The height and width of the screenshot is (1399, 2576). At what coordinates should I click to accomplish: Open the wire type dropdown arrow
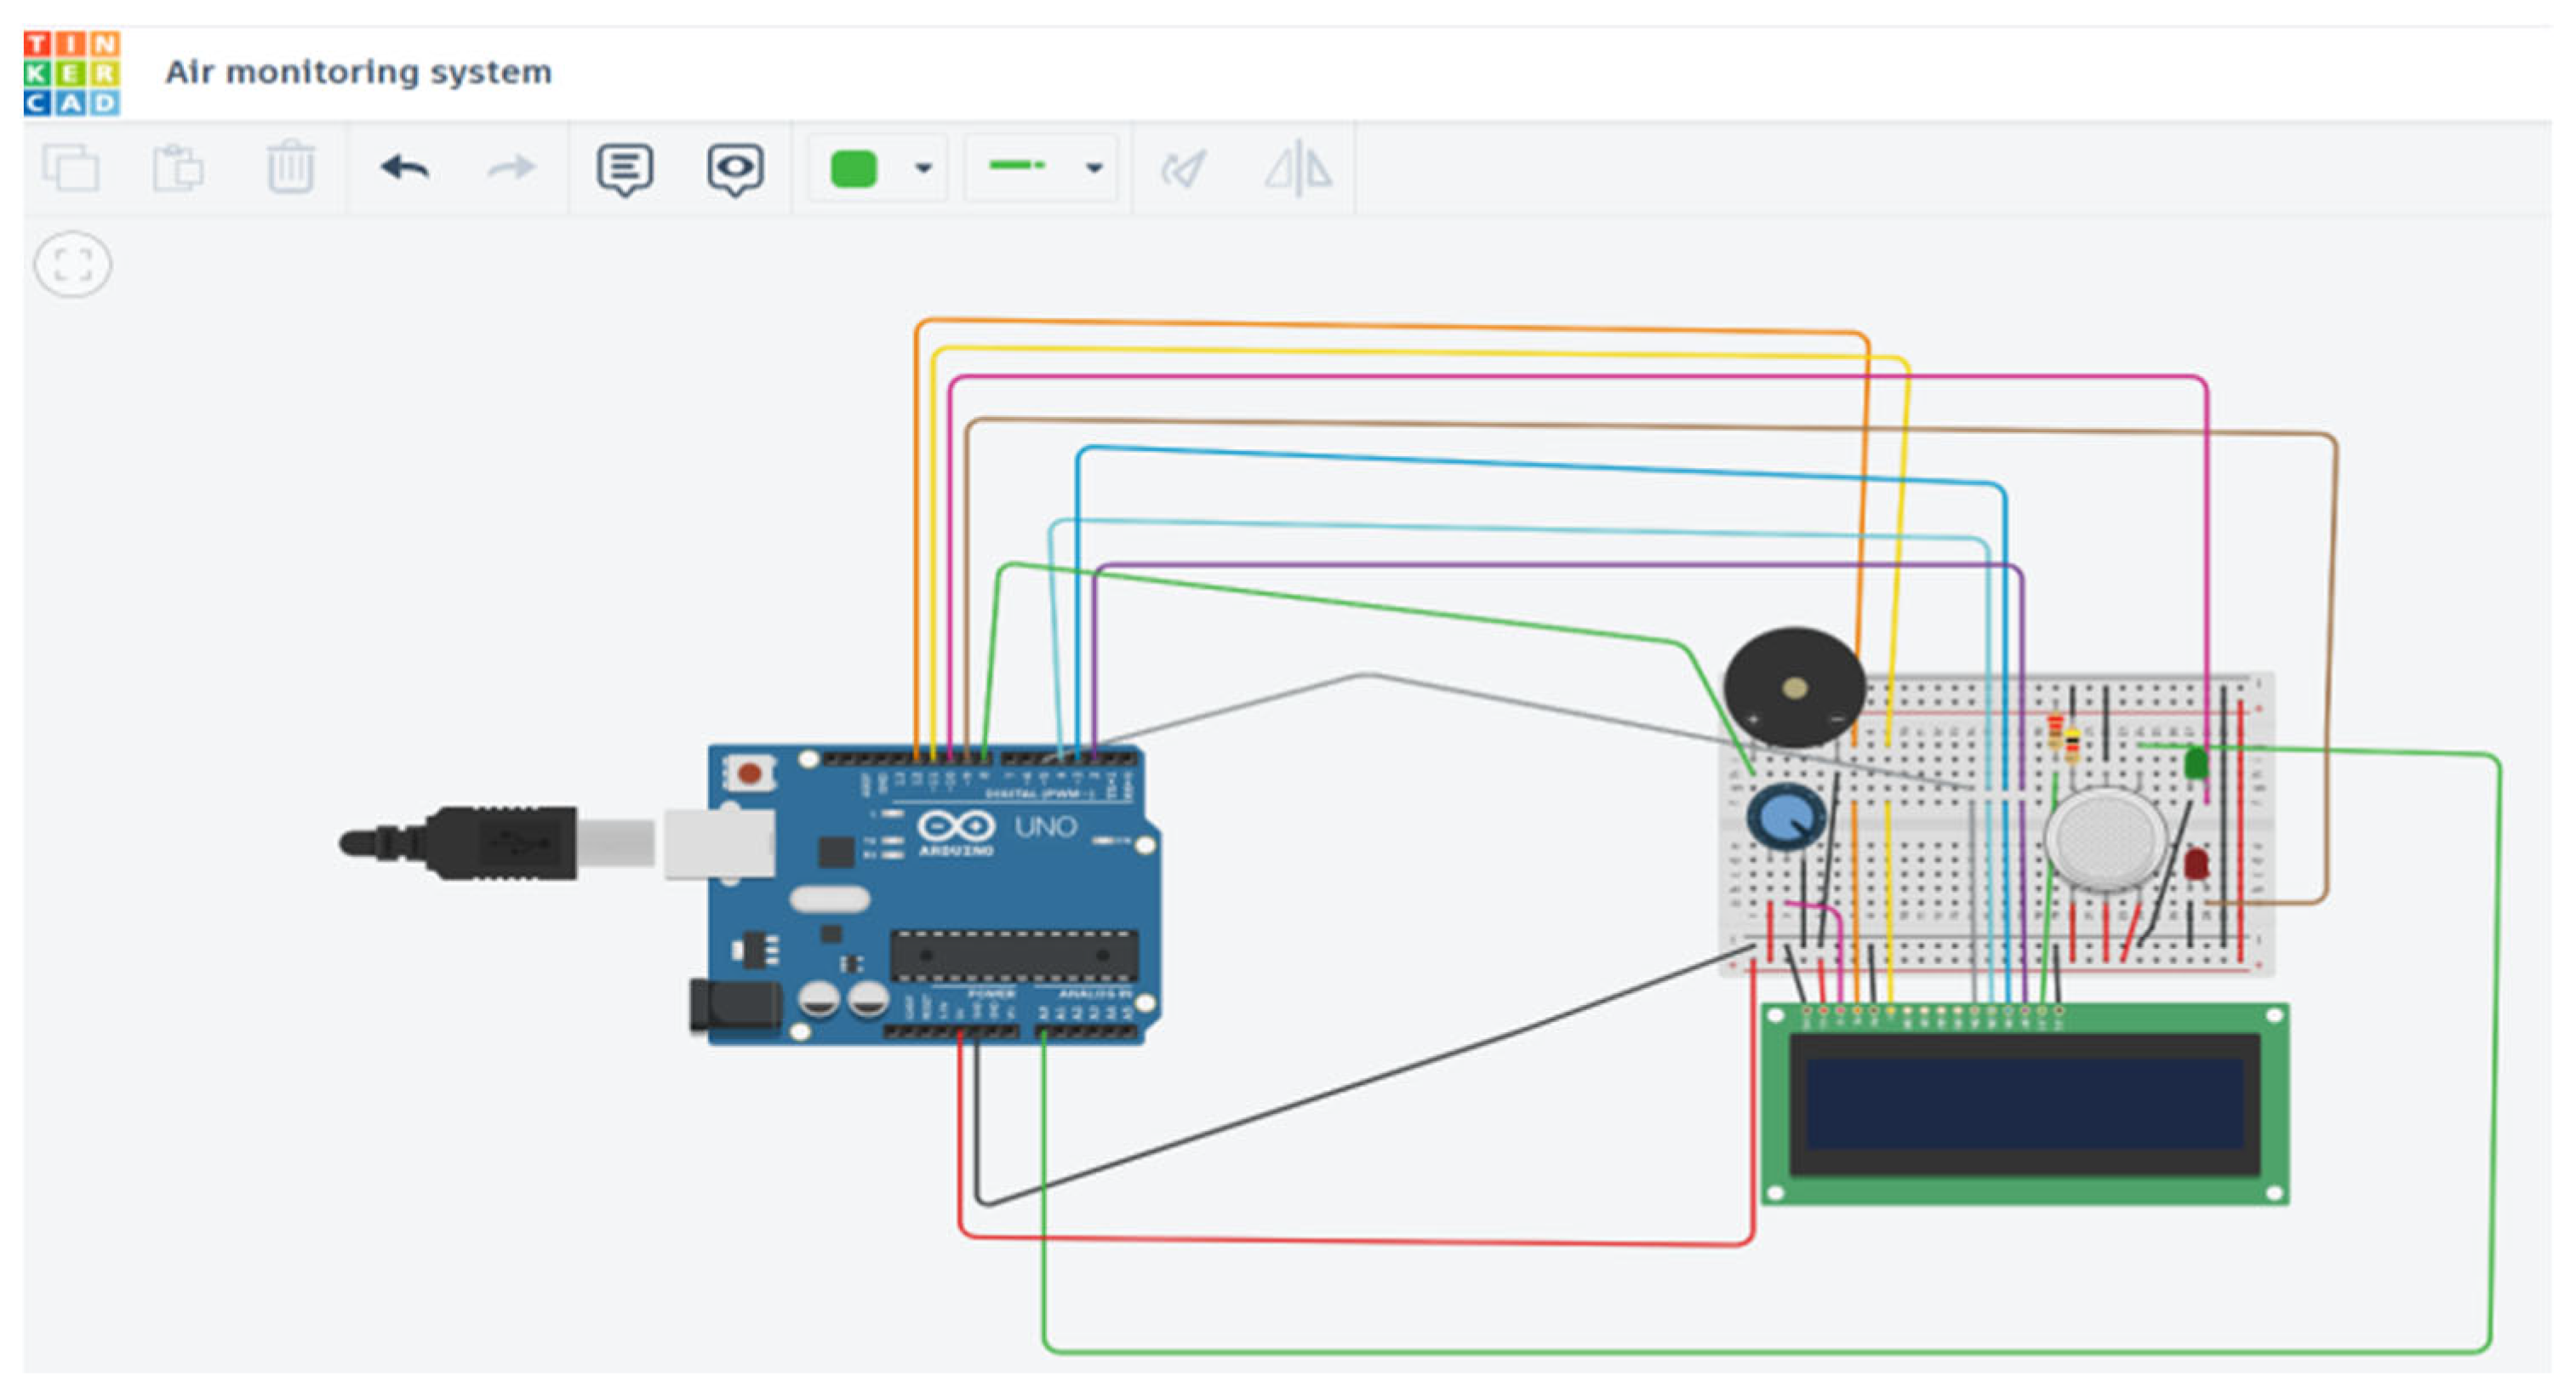1094,168
